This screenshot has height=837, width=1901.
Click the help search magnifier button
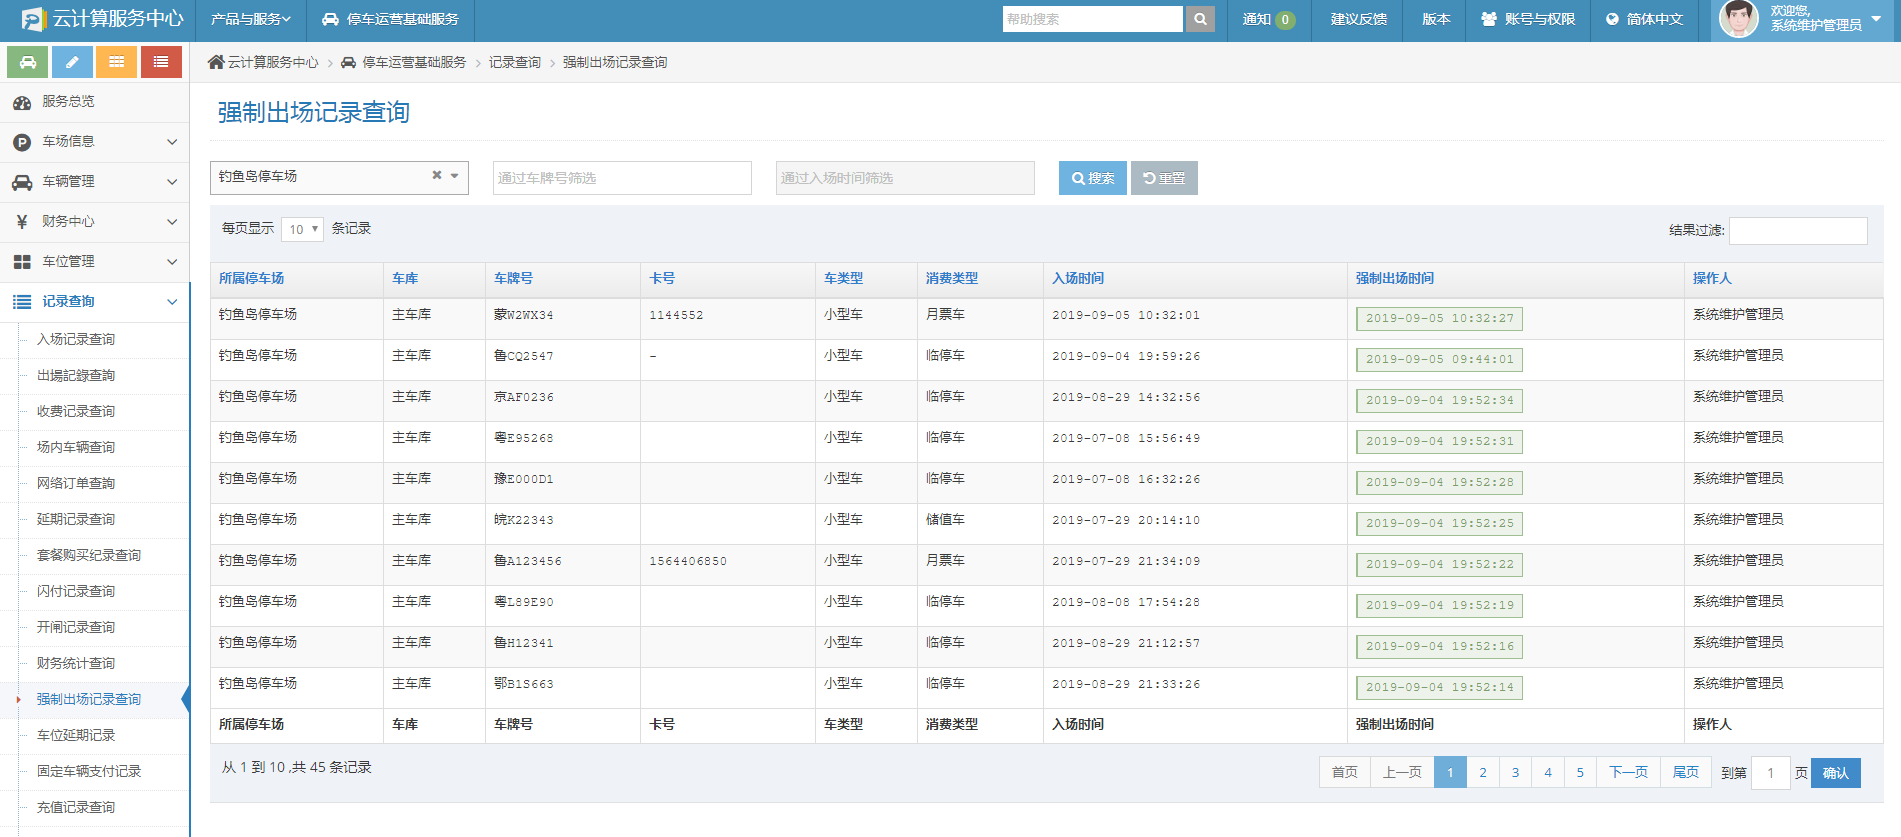click(x=1200, y=19)
